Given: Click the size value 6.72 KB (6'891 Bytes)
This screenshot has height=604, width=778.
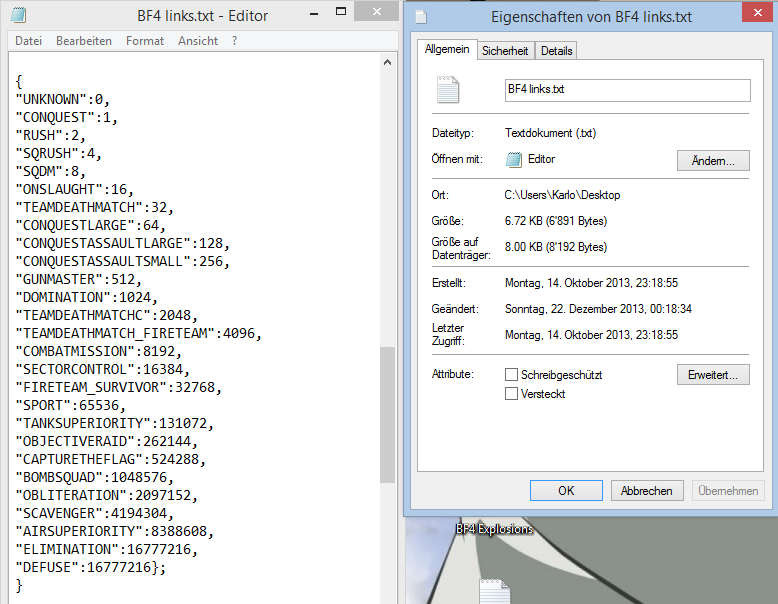Looking at the screenshot, I should tap(556, 221).
